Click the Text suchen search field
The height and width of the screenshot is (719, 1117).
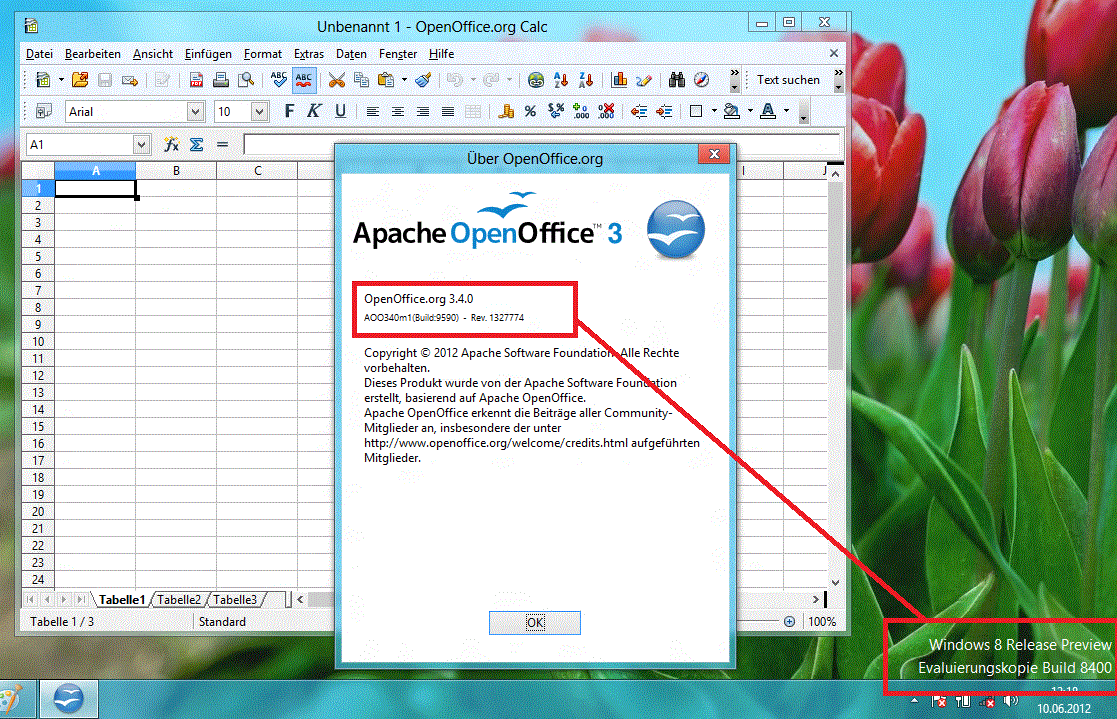click(789, 80)
